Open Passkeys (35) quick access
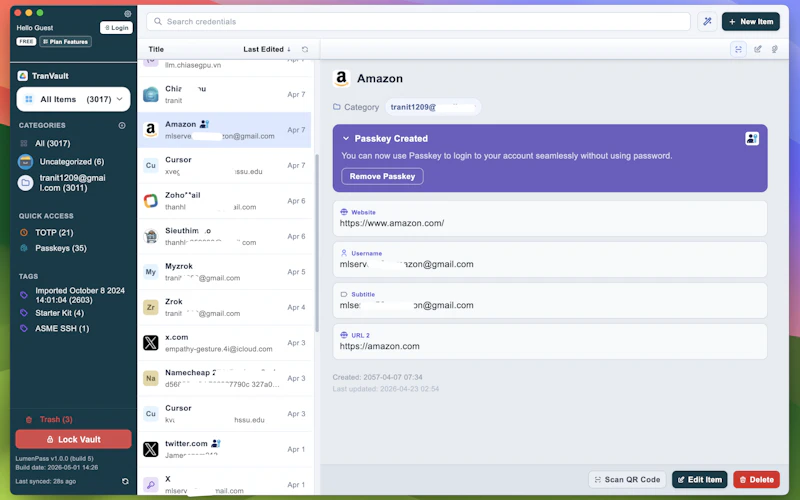The height and width of the screenshot is (500, 800). [x=61, y=248]
